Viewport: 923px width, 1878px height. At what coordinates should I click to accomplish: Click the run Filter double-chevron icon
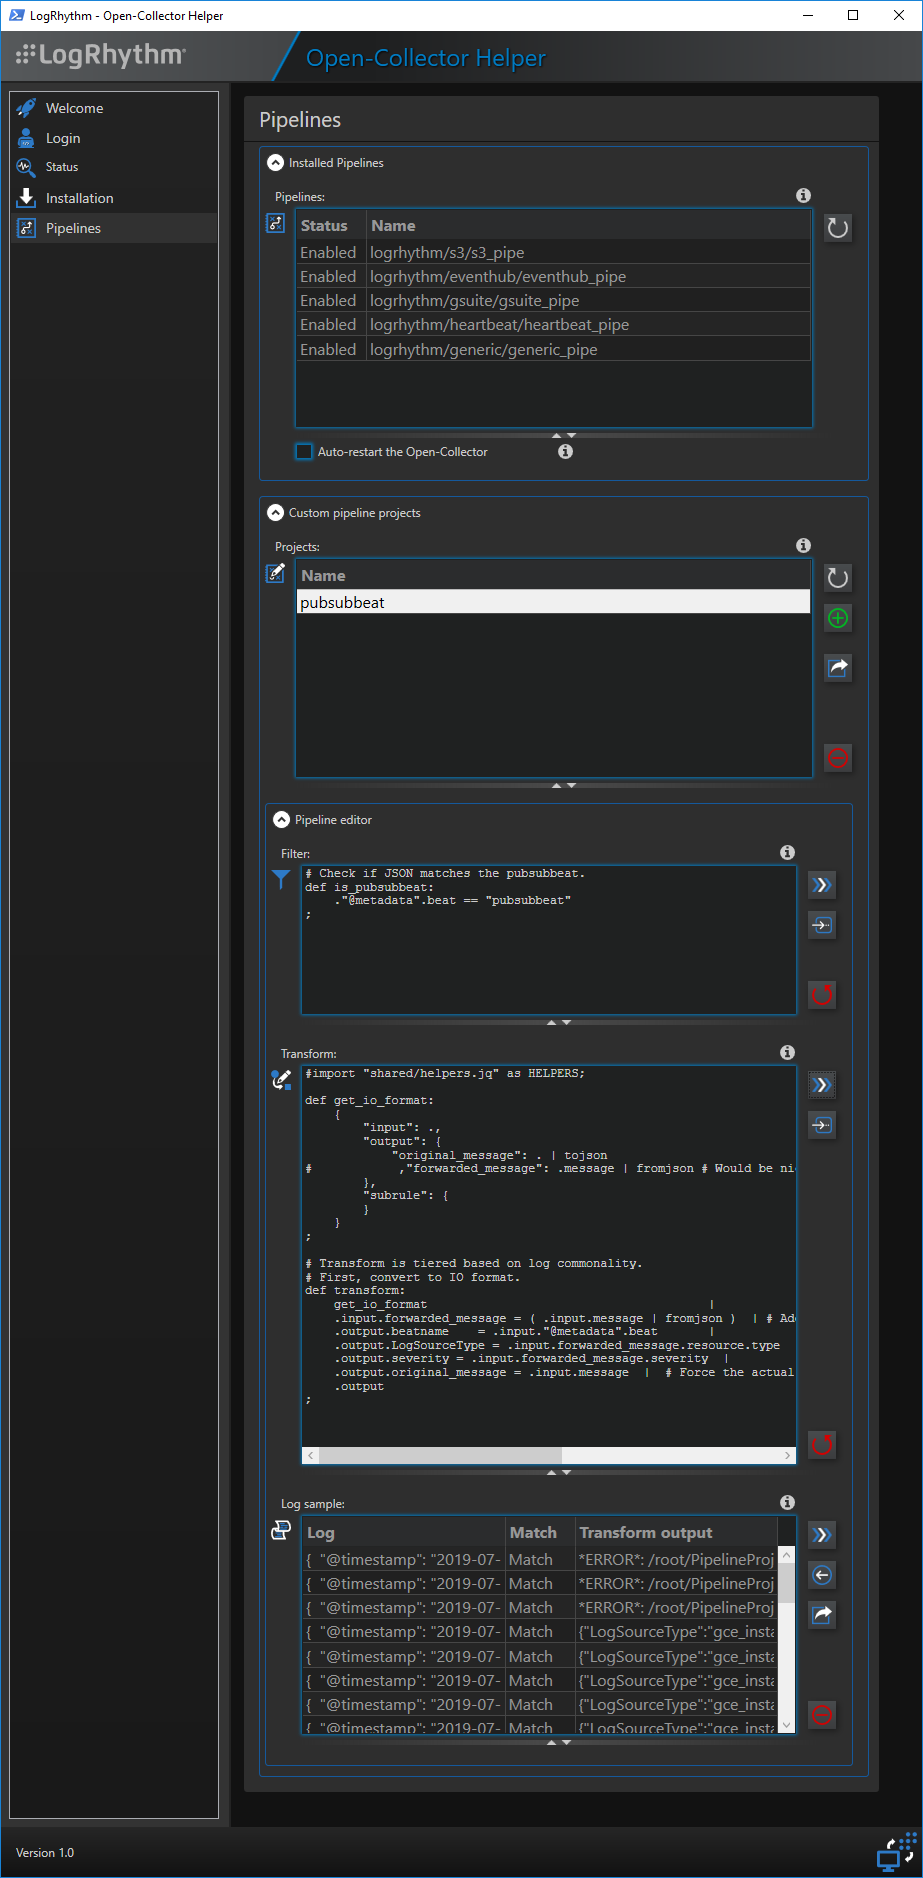click(x=822, y=885)
